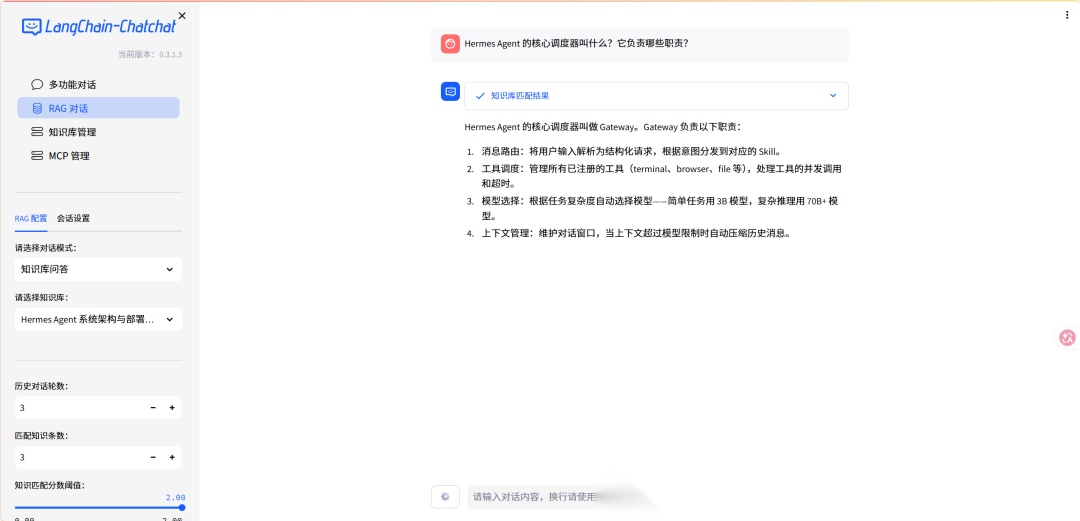Click the database icon beside RAG 对话

(x=37, y=108)
